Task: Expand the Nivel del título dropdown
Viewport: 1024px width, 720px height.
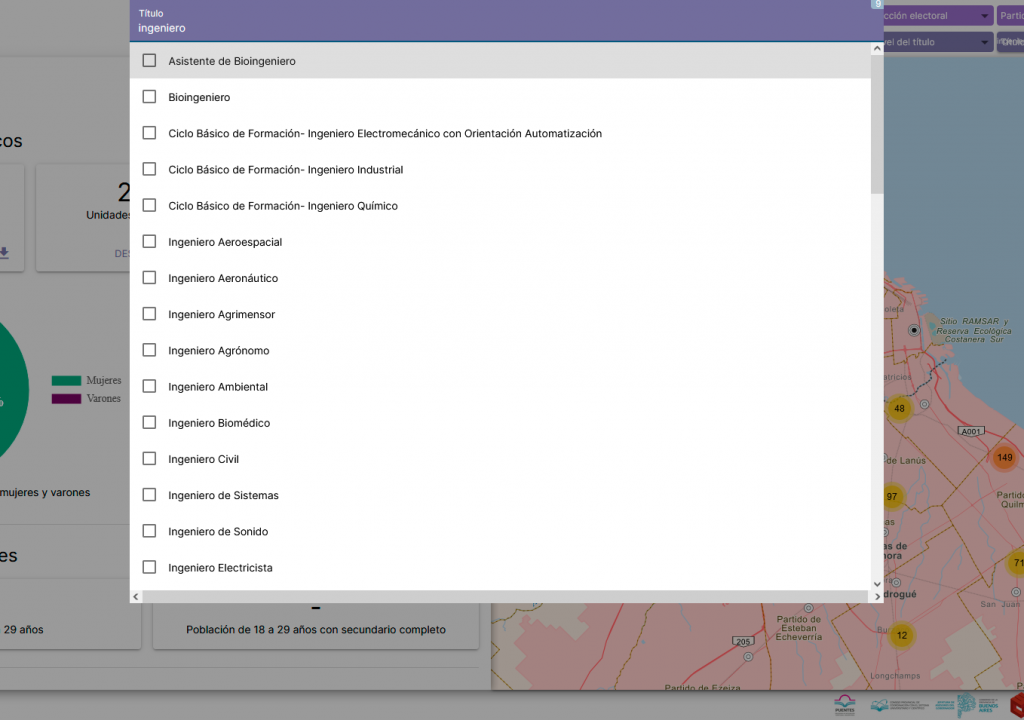Action: click(x=938, y=42)
